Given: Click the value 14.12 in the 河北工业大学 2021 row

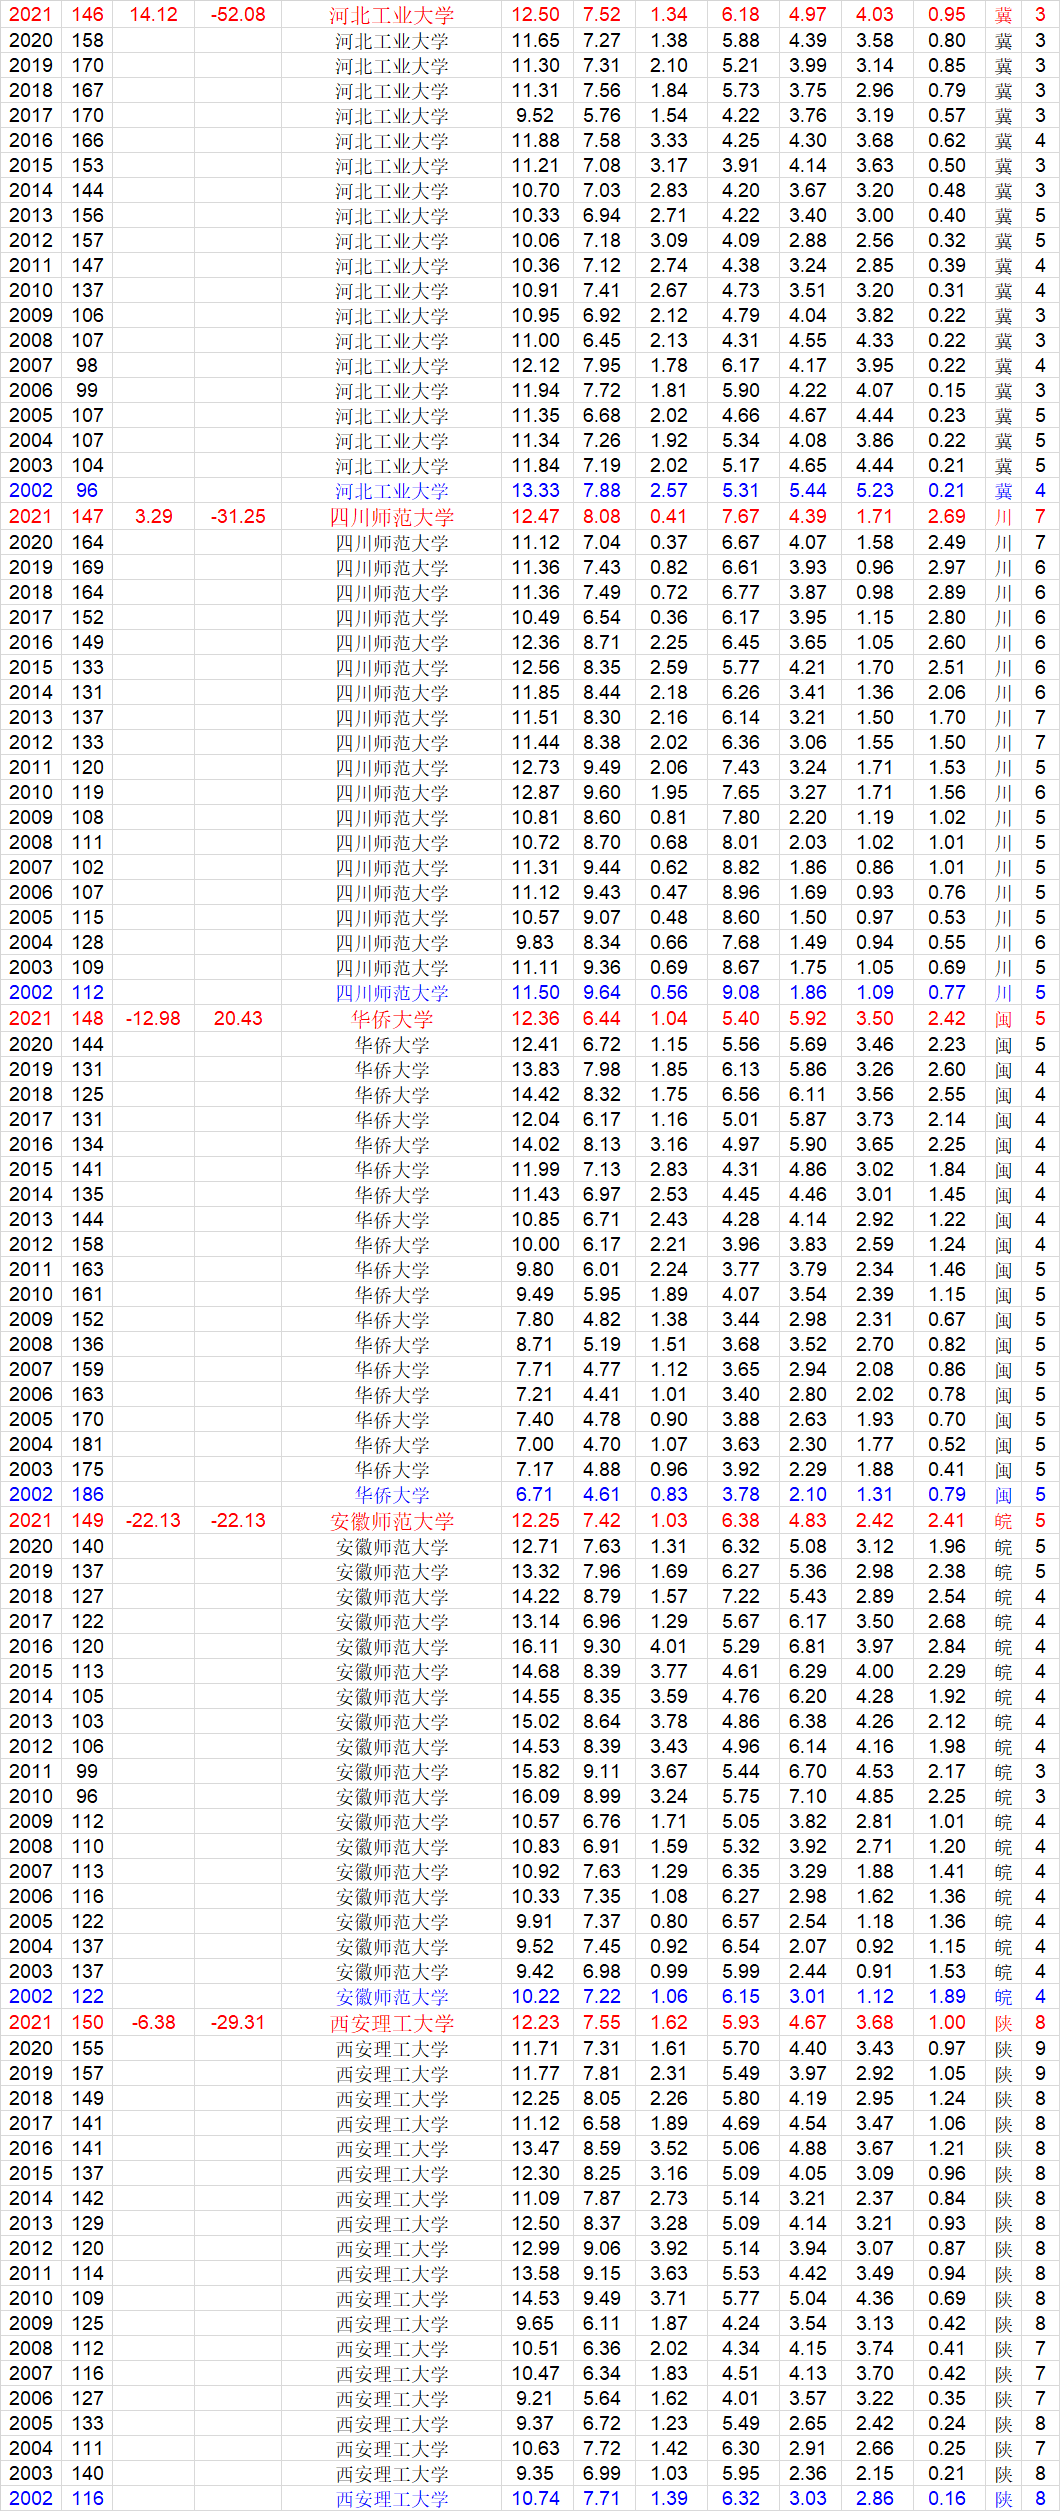Looking at the screenshot, I should [x=154, y=15].
